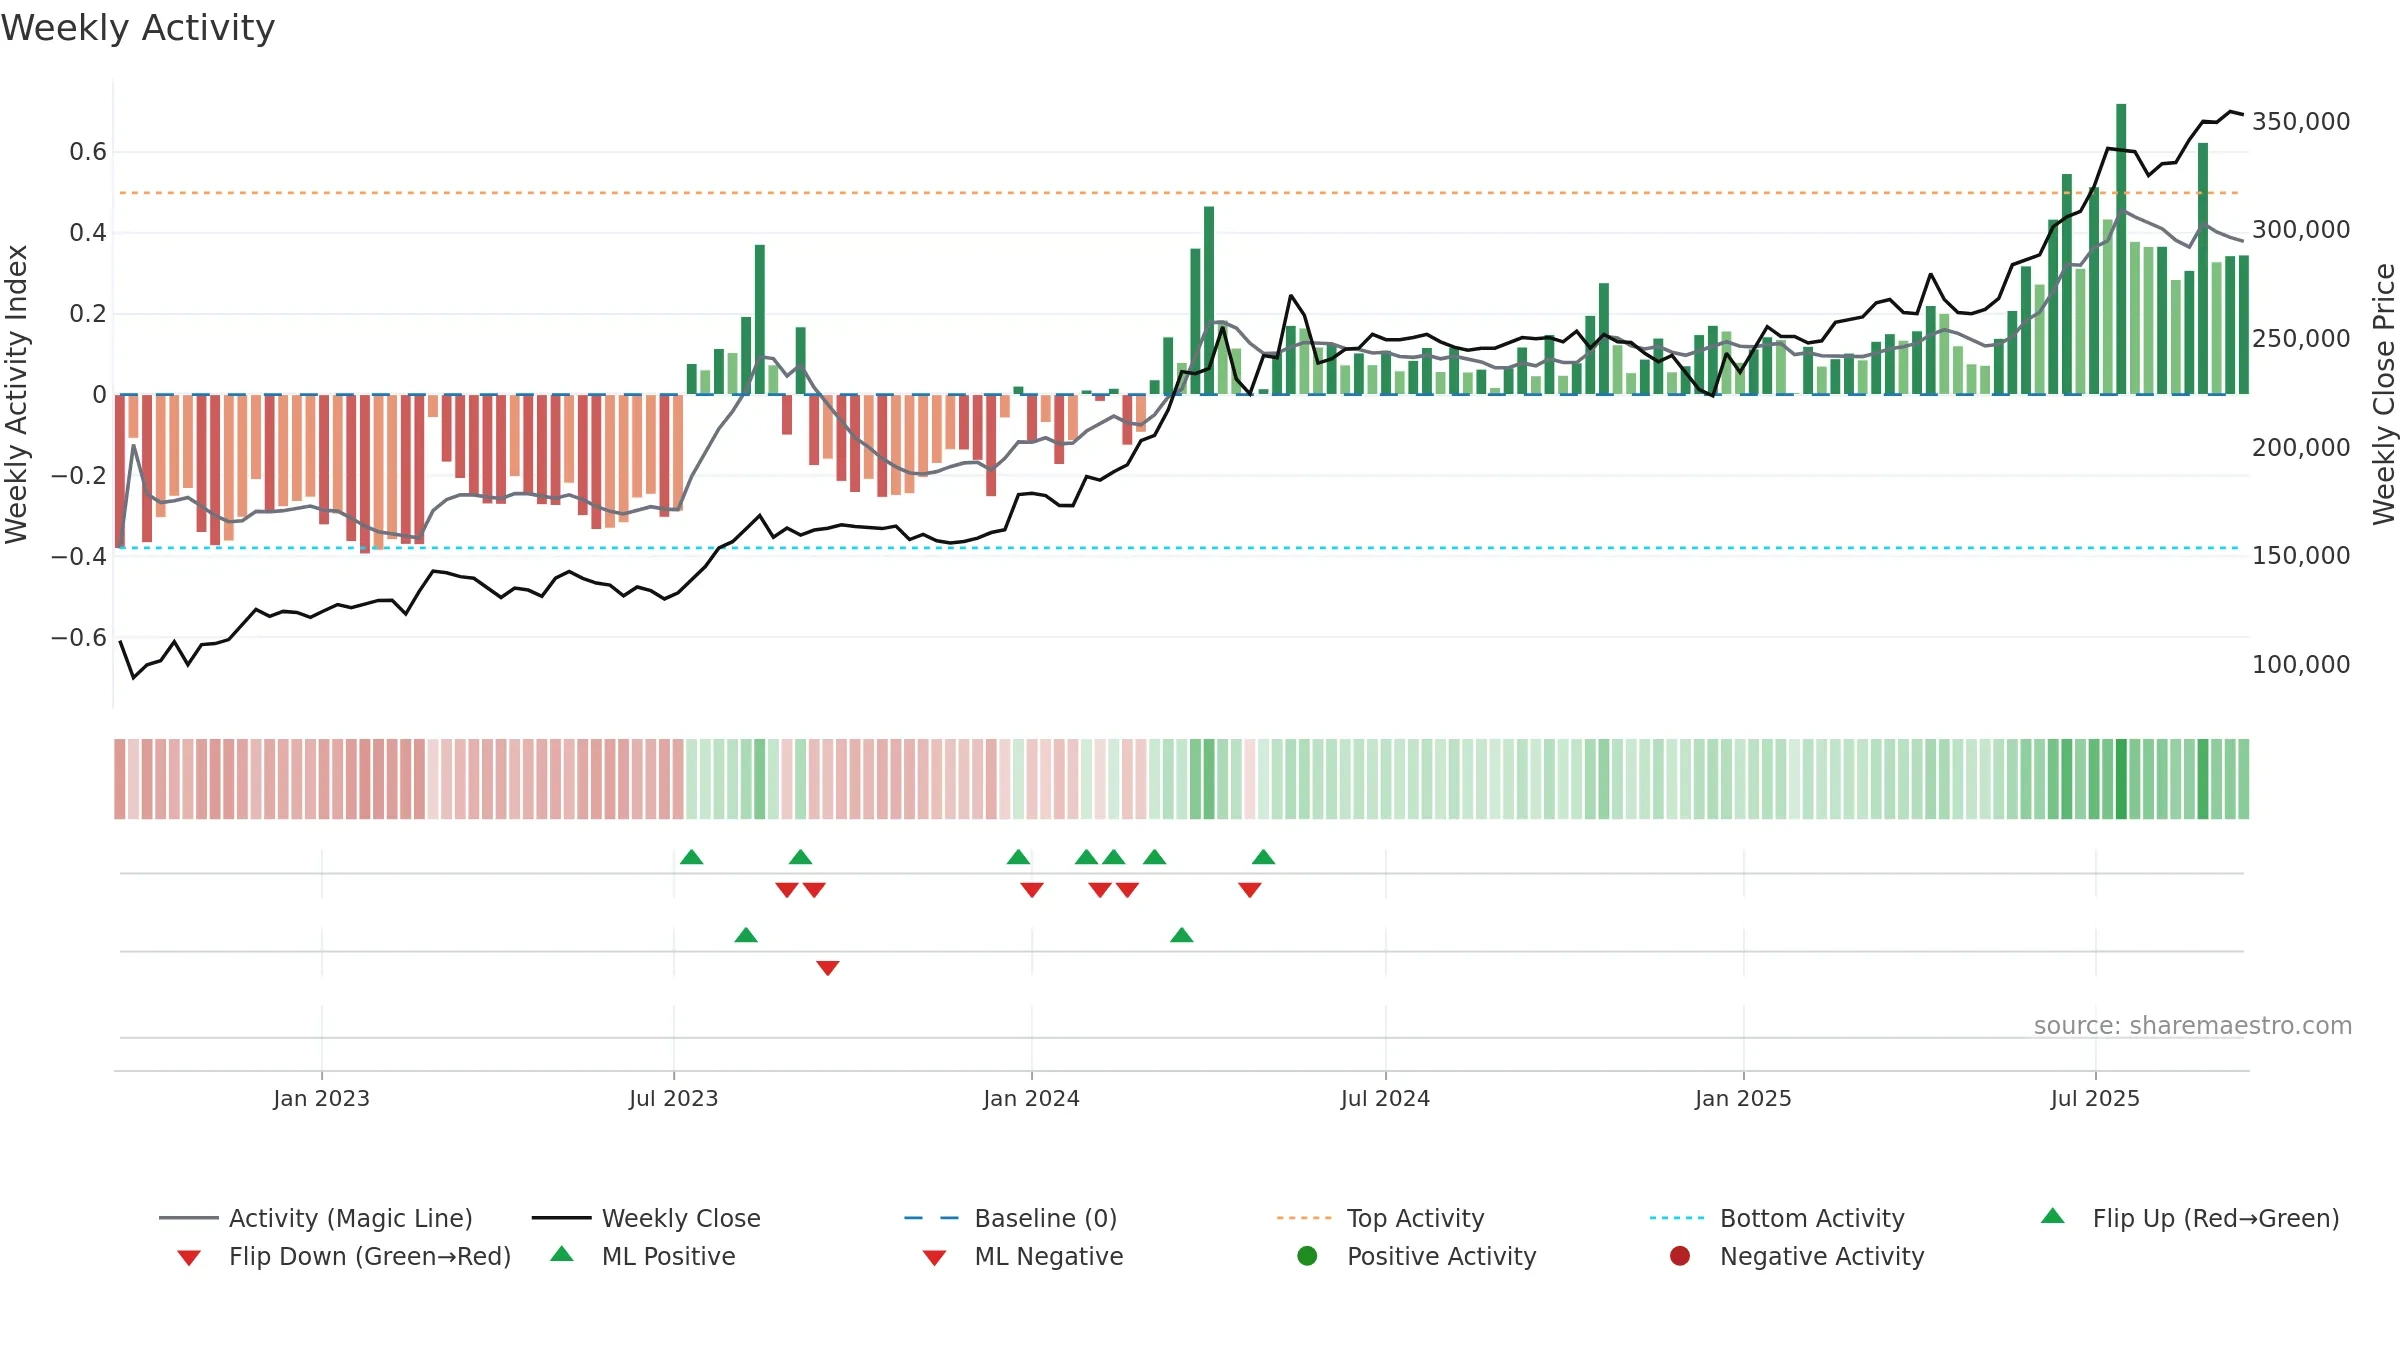Click the 150,000 price axis label
The height and width of the screenshot is (1350, 2400).
tap(2301, 556)
